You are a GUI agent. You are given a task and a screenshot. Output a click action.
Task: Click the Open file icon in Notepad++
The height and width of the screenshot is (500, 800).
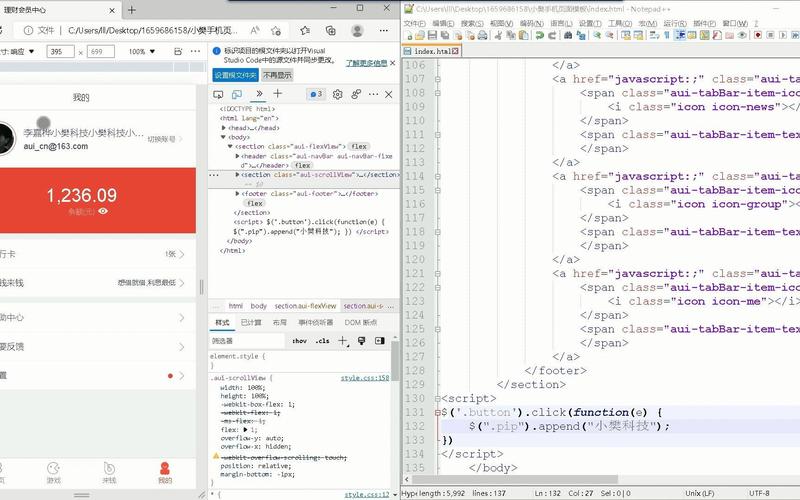click(x=420, y=35)
